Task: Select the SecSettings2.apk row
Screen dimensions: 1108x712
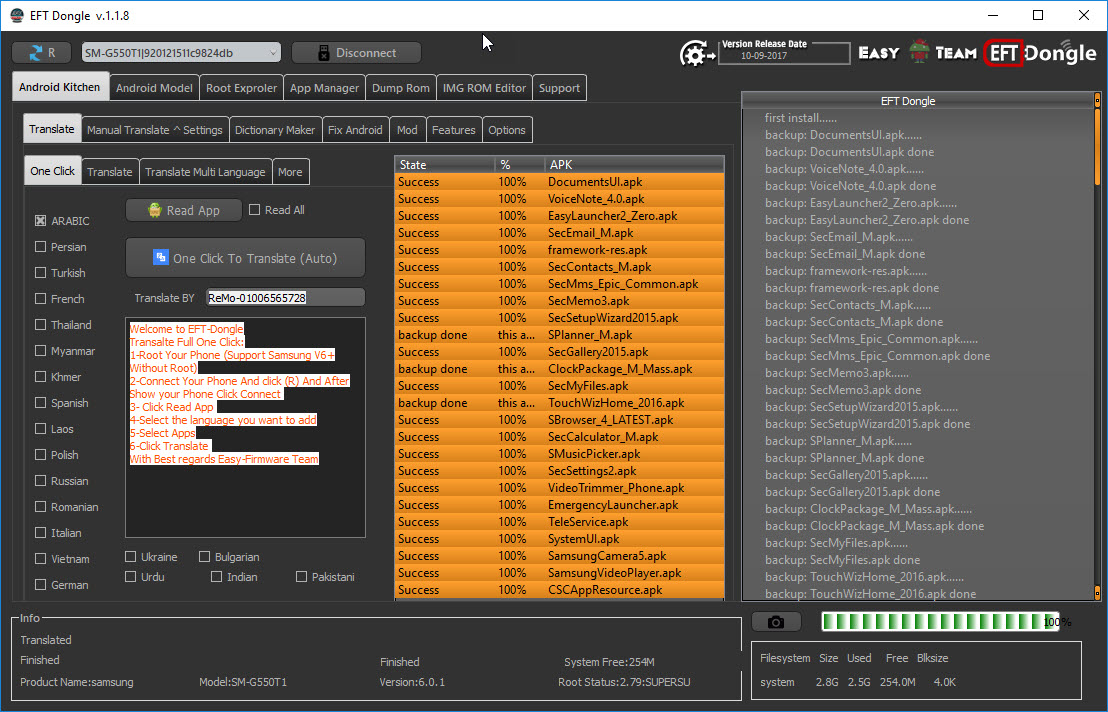Action: 560,470
